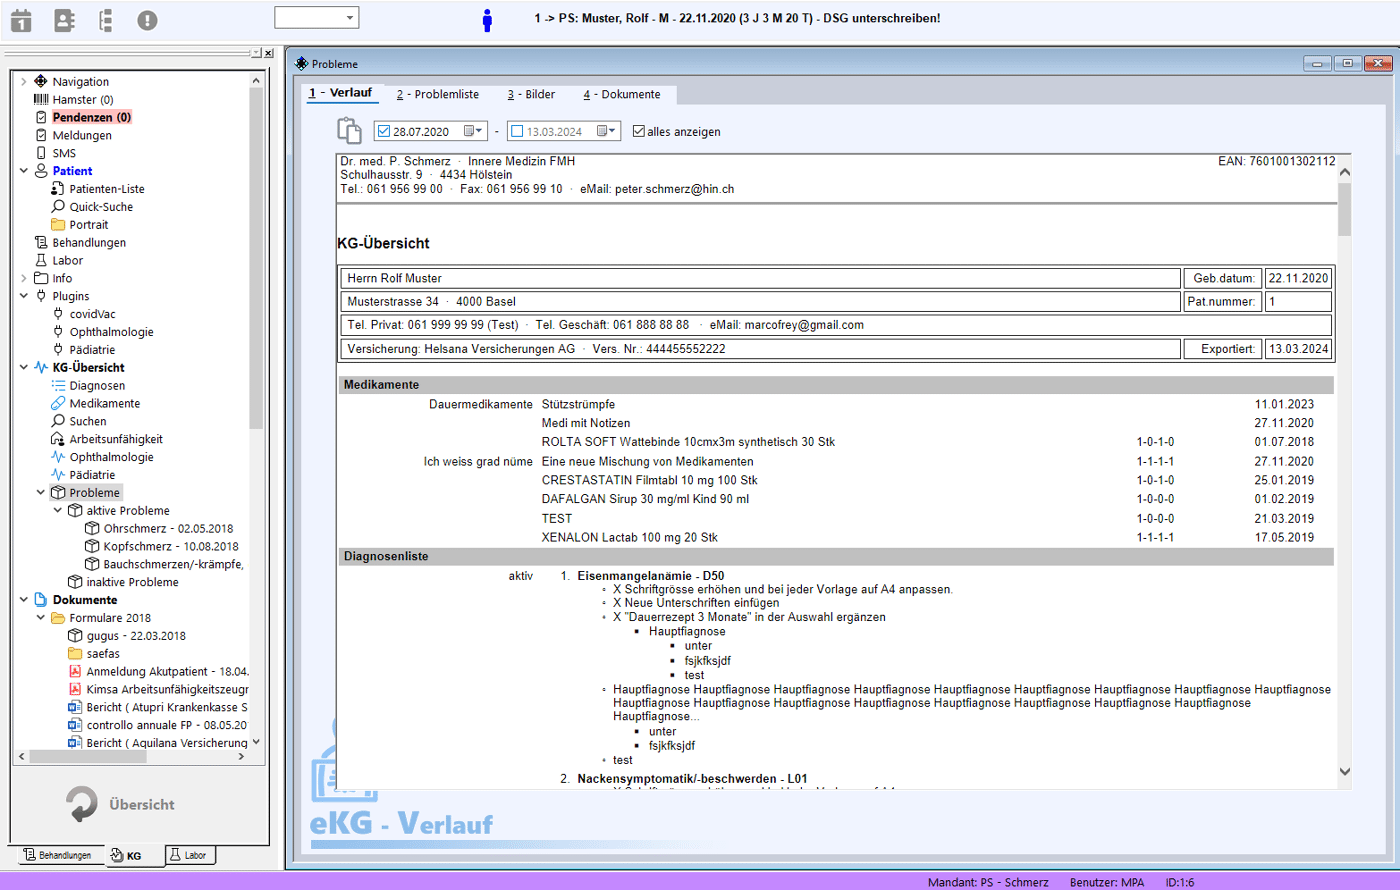This screenshot has height=890, width=1400.
Task: Click the exclamation alert icon in top toolbar
Action: click(147, 20)
